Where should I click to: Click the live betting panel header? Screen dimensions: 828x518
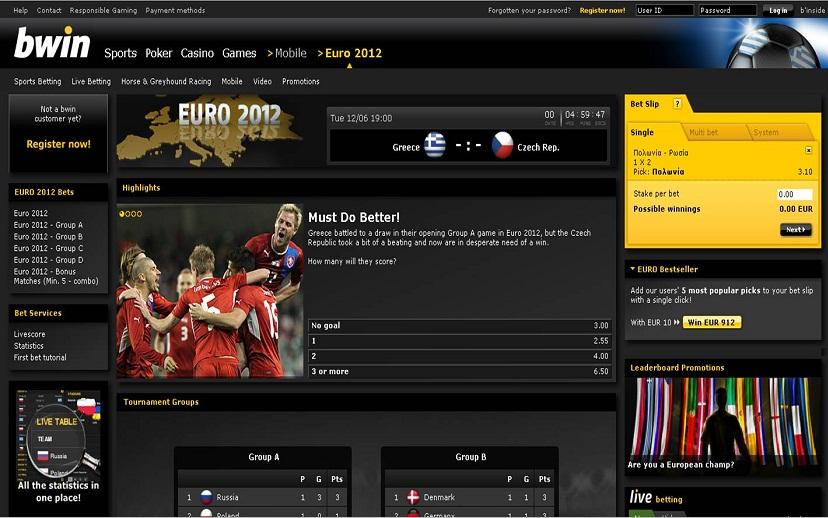point(723,498)
